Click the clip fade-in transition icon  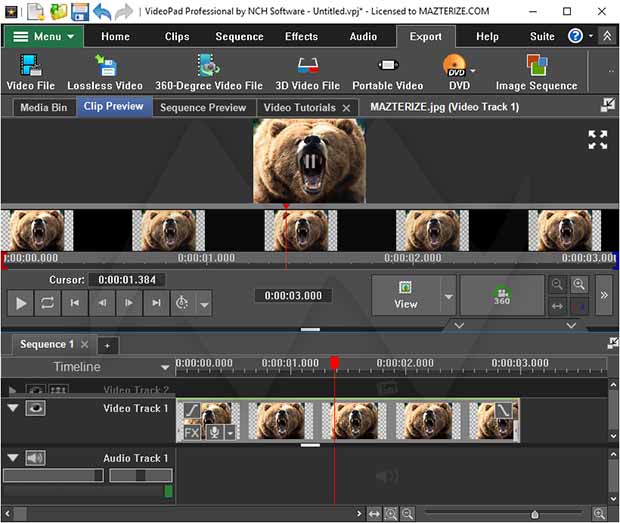pos(192,410)
